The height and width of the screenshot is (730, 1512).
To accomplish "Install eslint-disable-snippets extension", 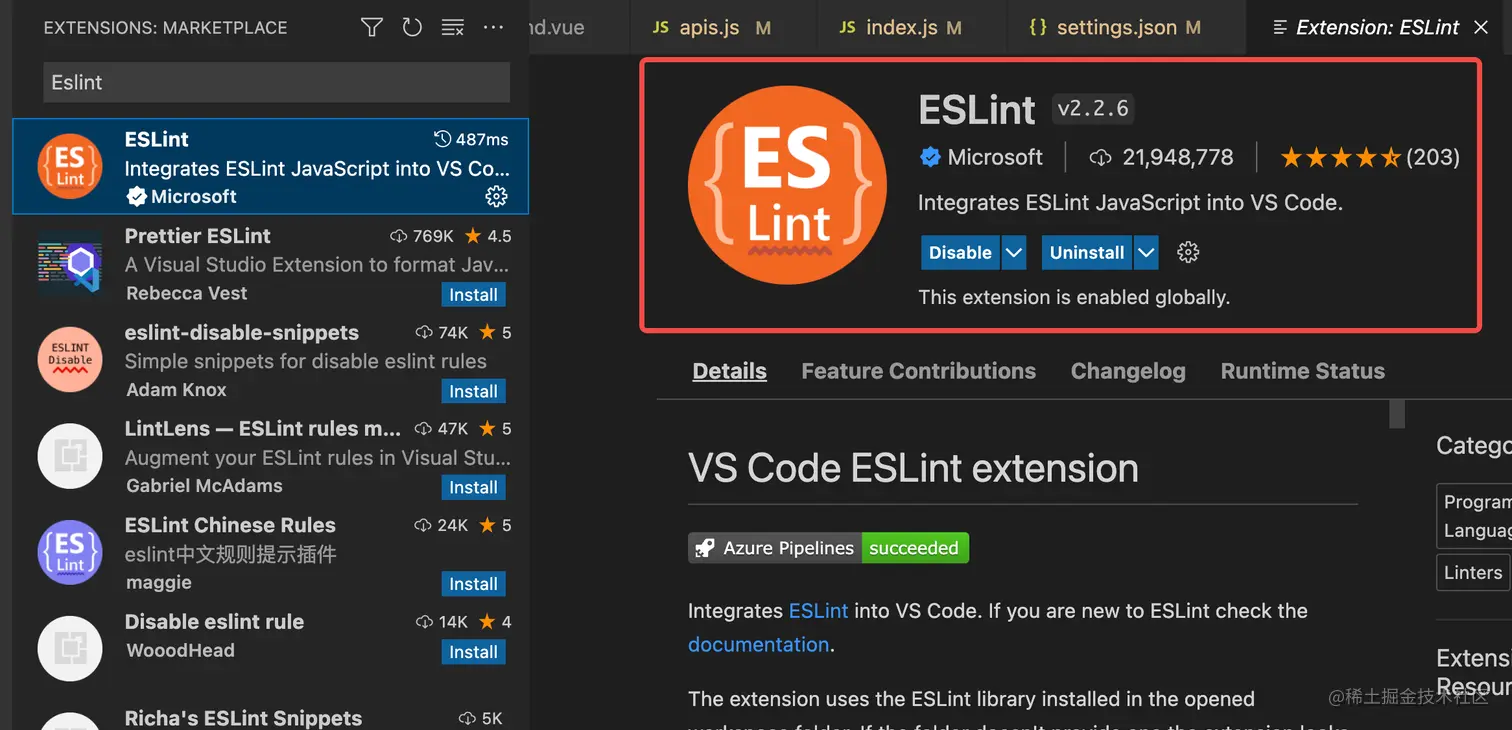I will [x=473, y=391].
